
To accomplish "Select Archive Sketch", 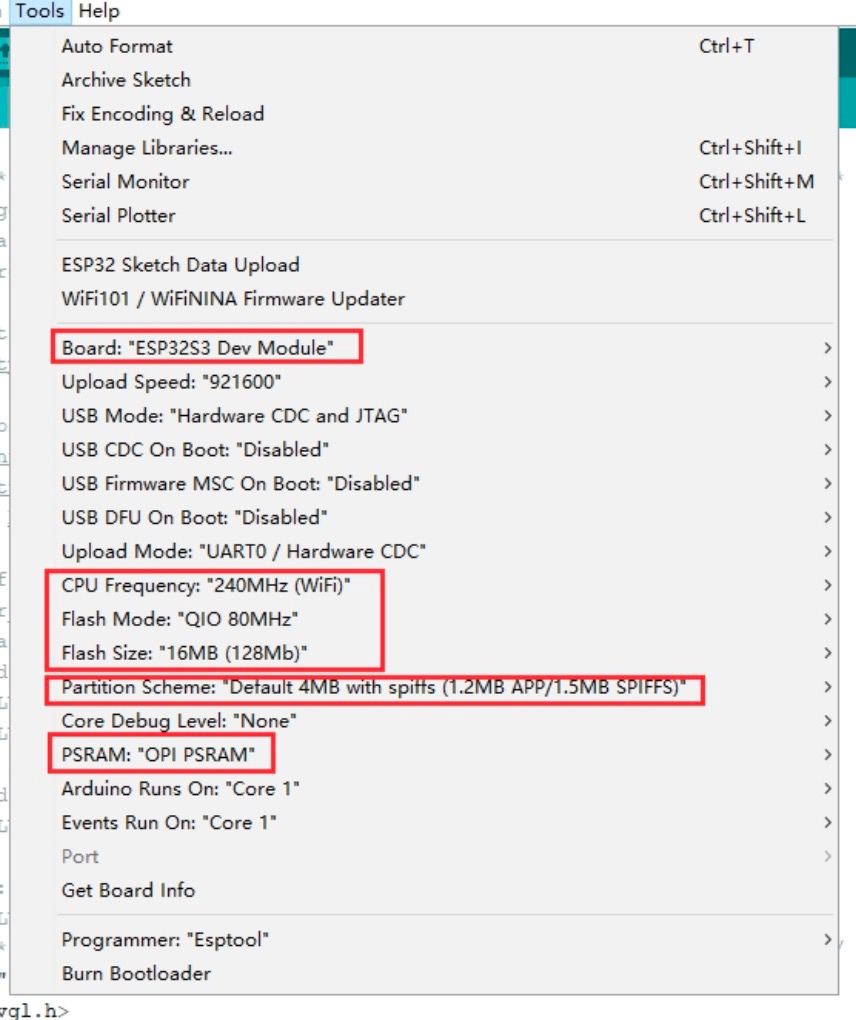I will 424,80.
